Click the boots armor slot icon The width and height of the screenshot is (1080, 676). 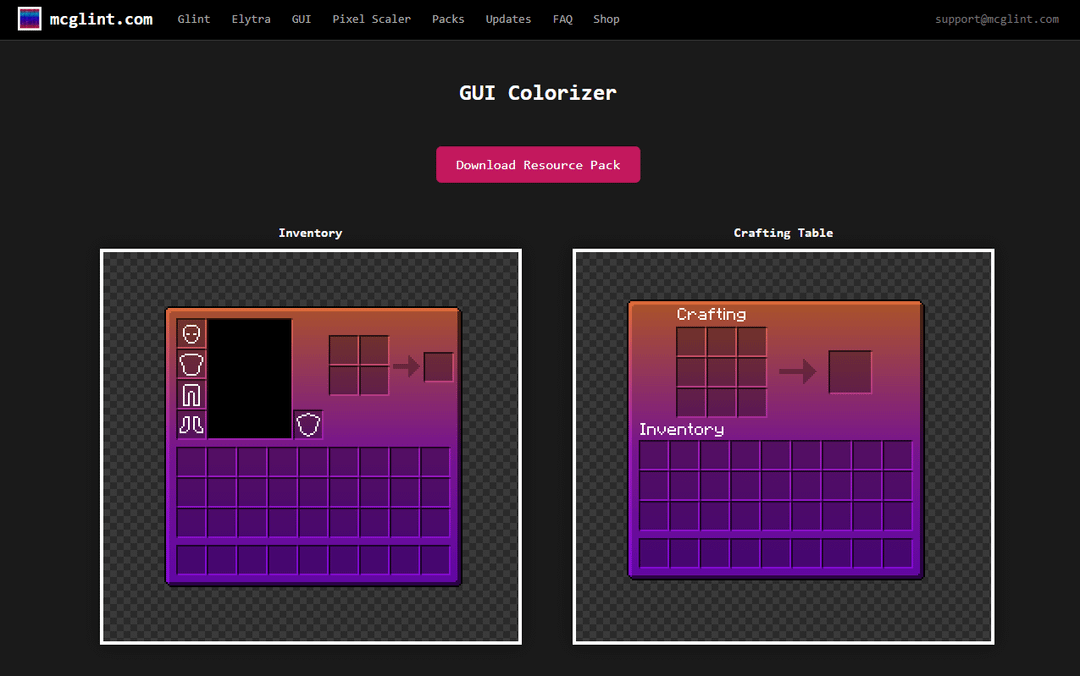click(x=191, y=424)
